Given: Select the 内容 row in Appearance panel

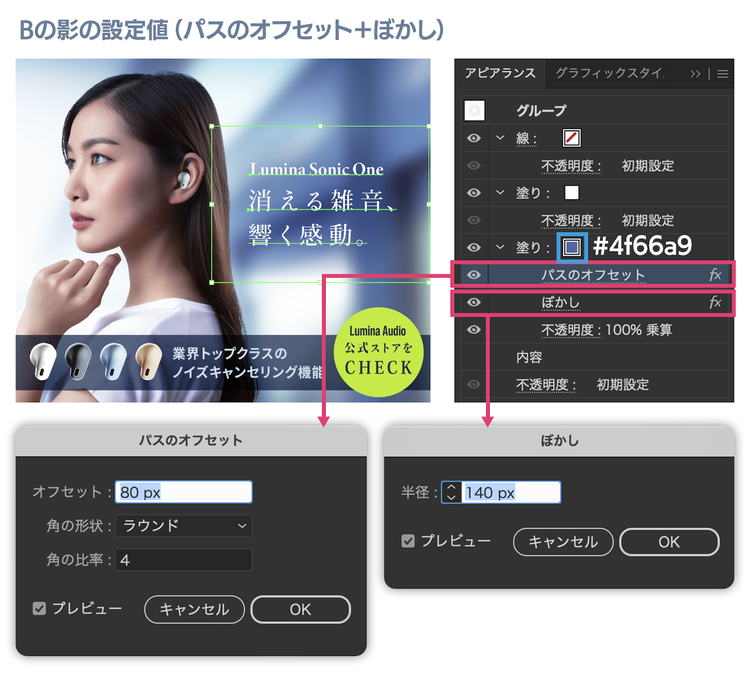Looking at the screenshot, I should 595,357.
